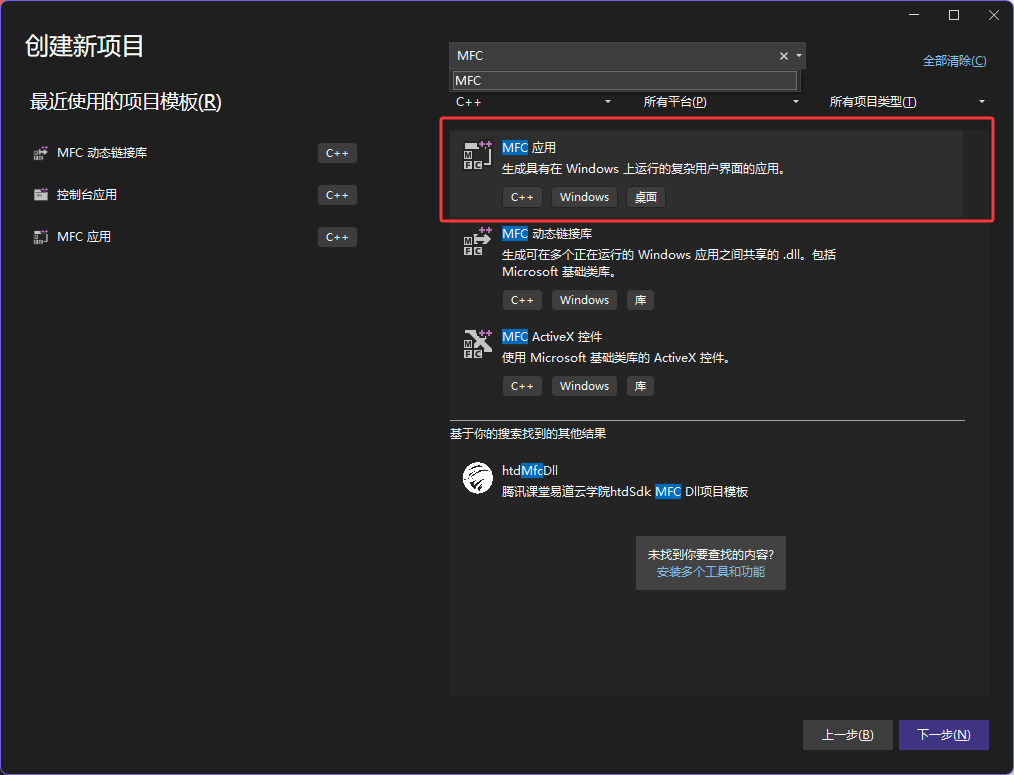Clear the search box with the X icon
Viewport: 1014px width, 775px height.
point(783,56)
